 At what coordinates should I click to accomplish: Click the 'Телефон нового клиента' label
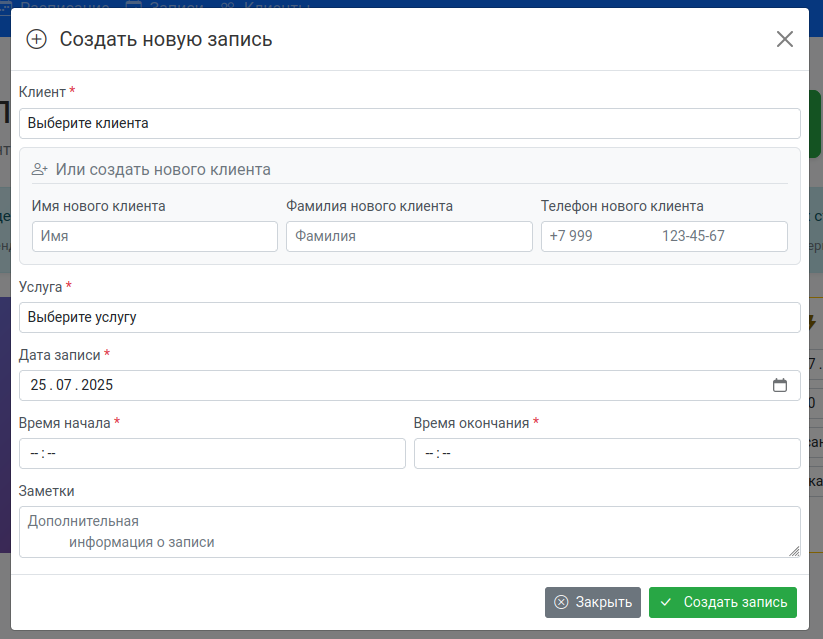[x=622, y=206]
